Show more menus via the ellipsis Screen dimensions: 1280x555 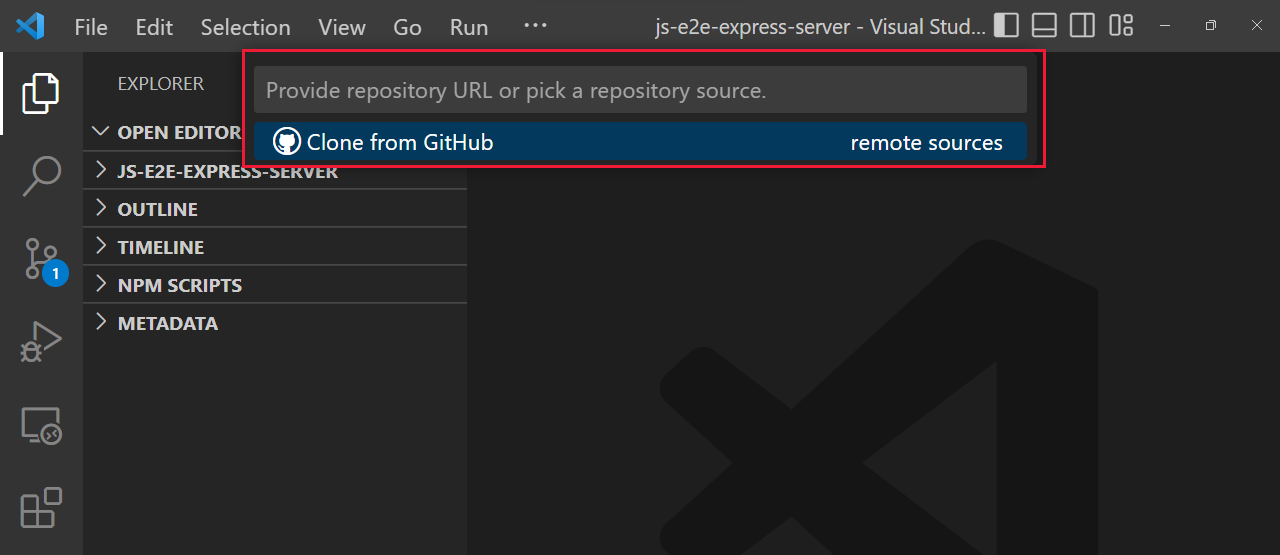point(535,26)
